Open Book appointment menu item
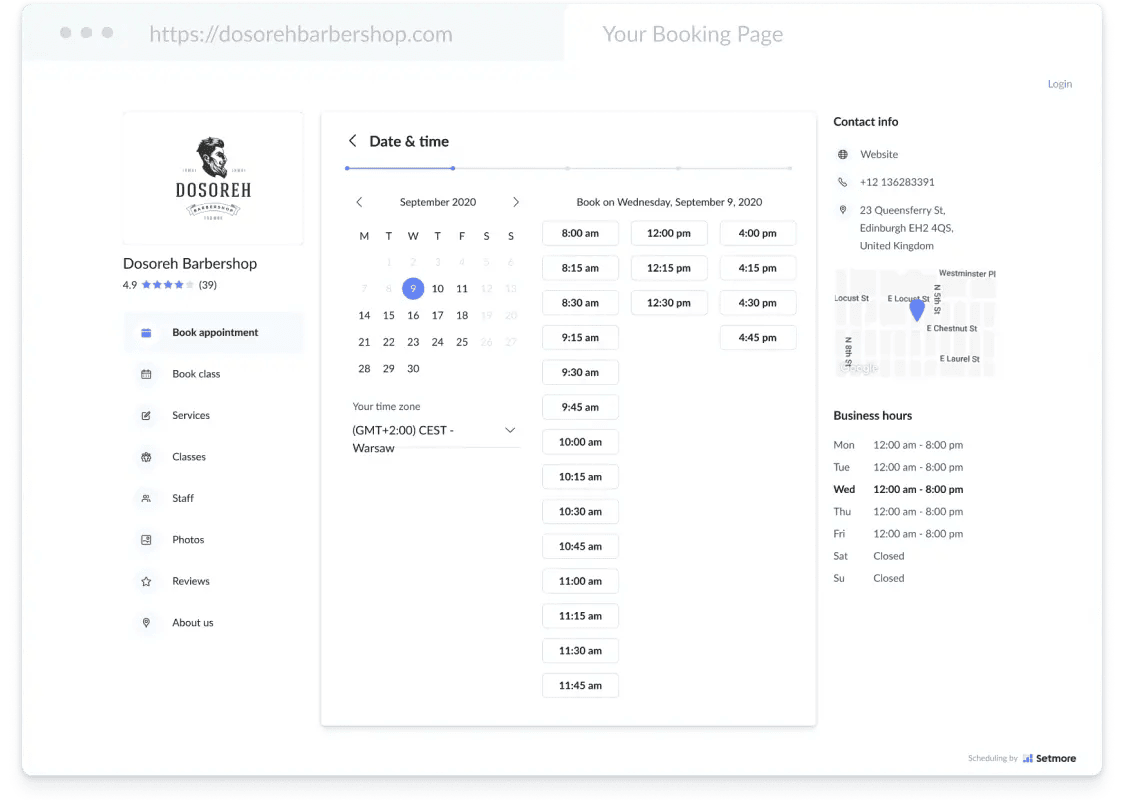This screenshot has width=1122, height=800. (x=213, y=333)
